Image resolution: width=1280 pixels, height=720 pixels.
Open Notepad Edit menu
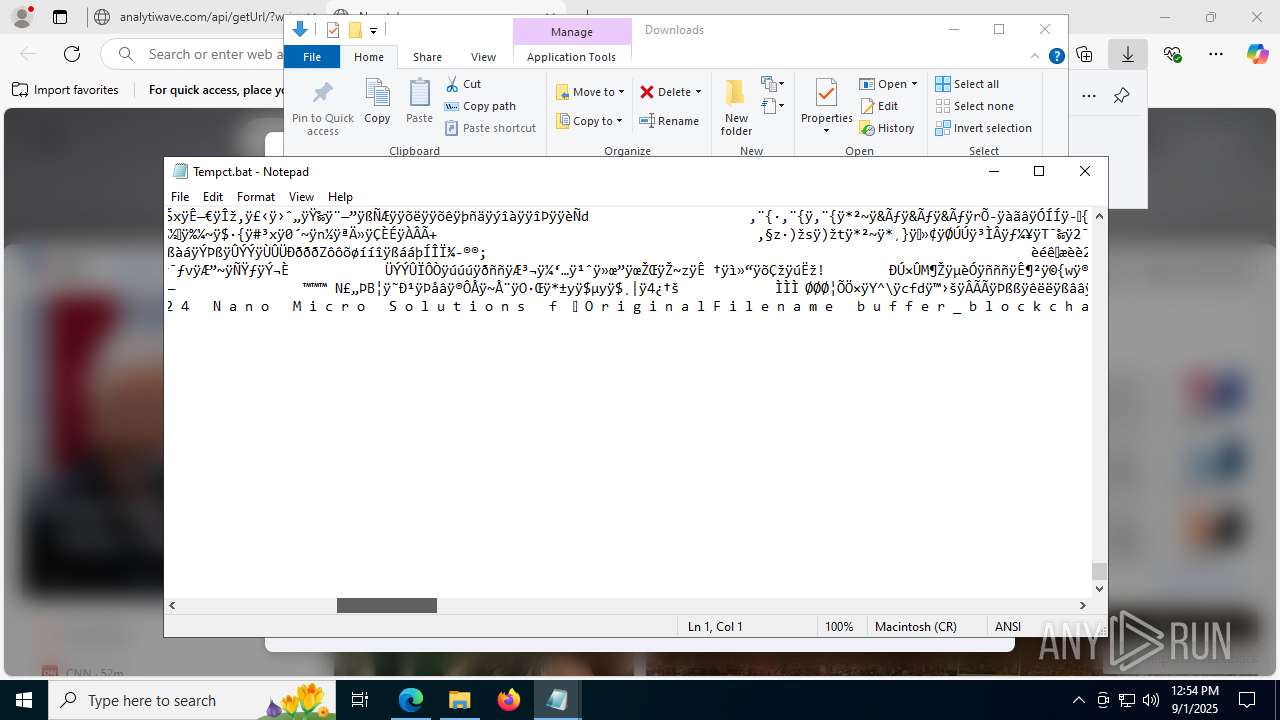[213, 197]
